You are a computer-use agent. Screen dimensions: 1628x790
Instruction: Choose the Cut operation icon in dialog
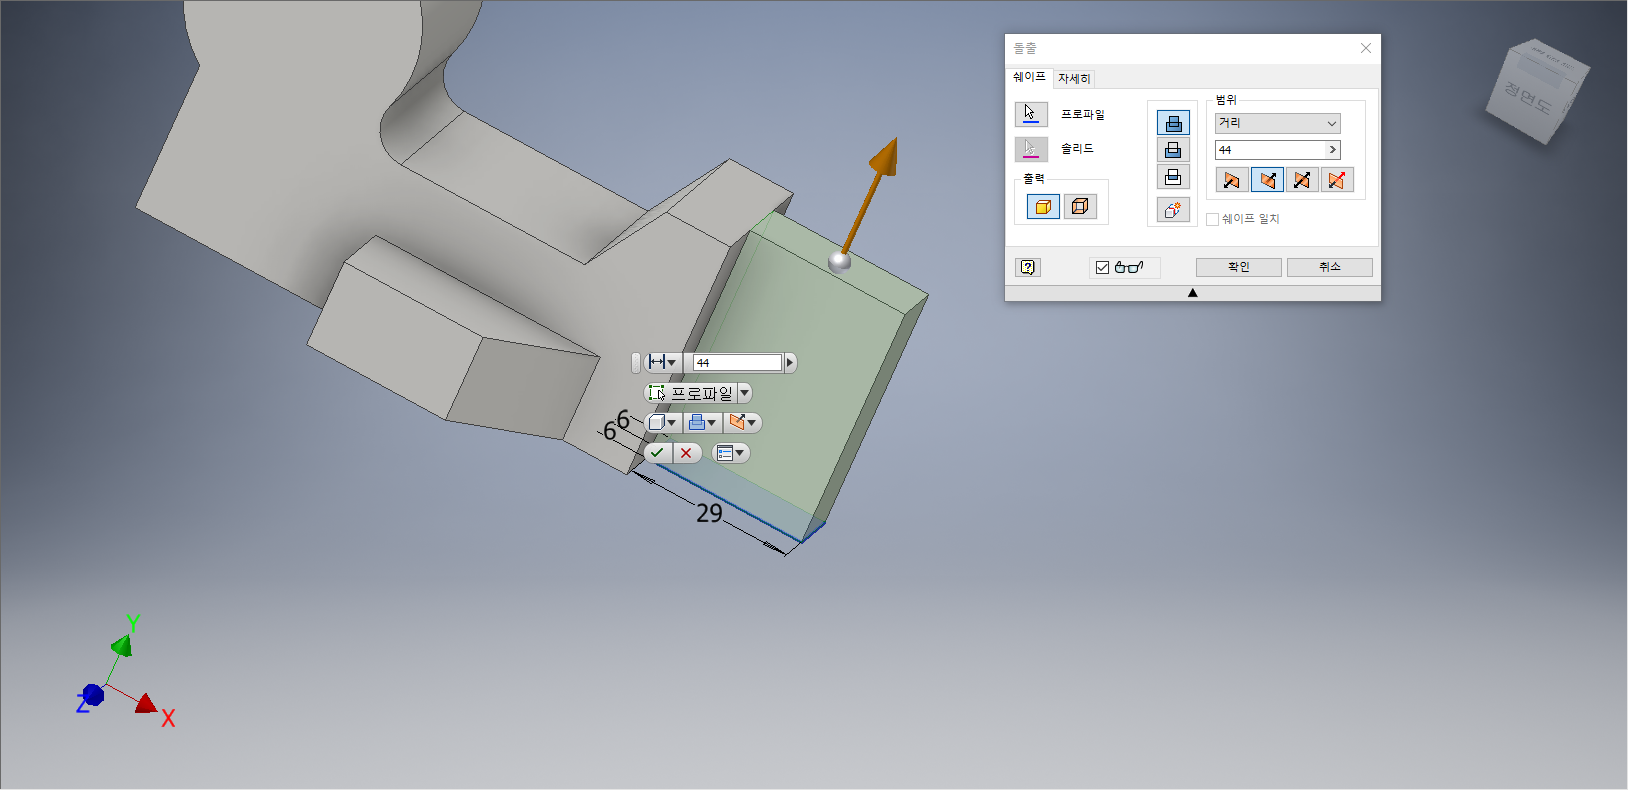point(1173,150)
